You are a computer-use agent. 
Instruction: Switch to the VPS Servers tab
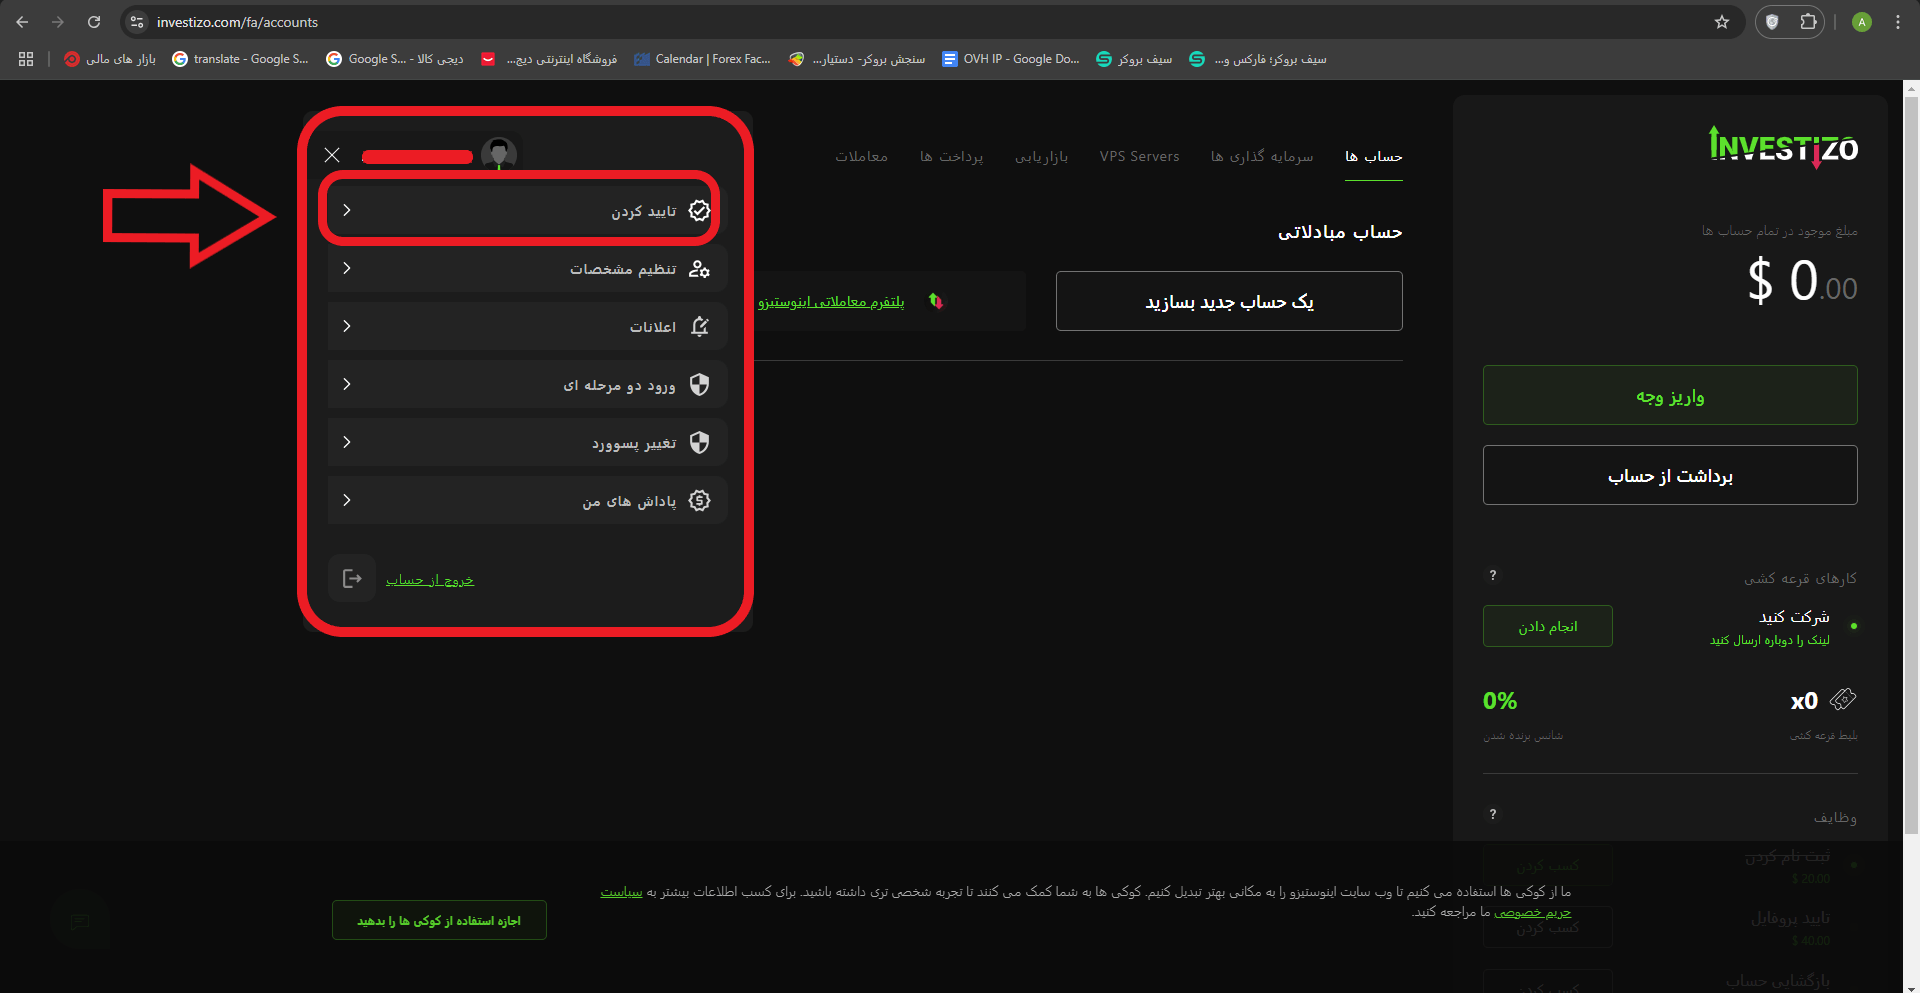1139,156
